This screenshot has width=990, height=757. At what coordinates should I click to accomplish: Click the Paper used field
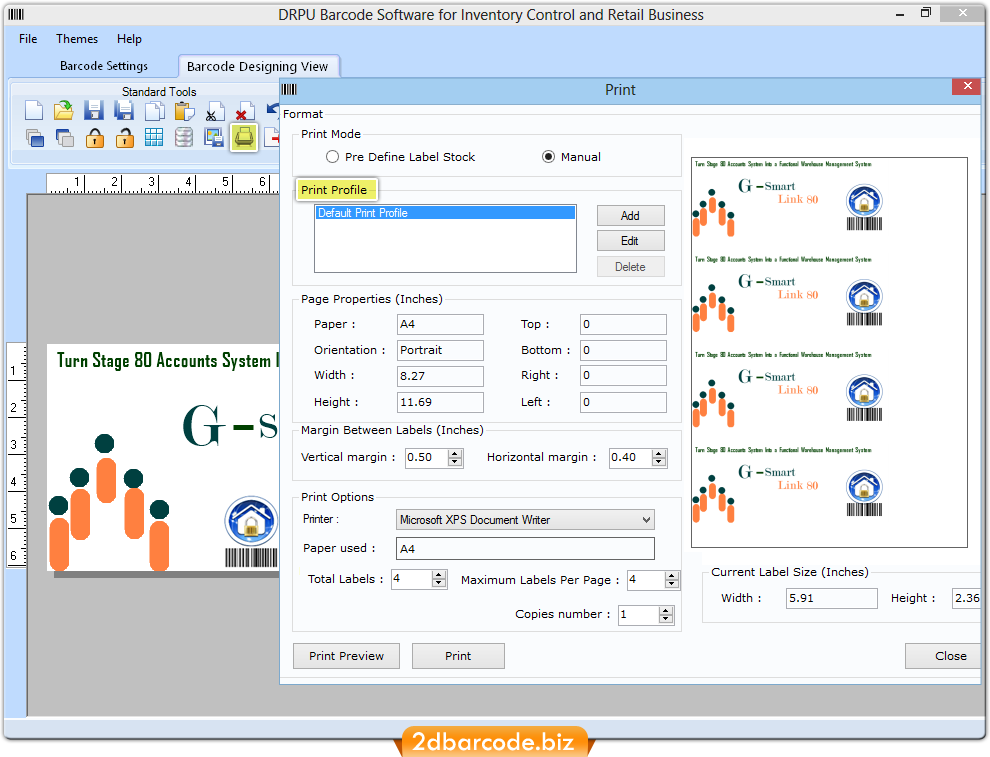click(525, 549)
